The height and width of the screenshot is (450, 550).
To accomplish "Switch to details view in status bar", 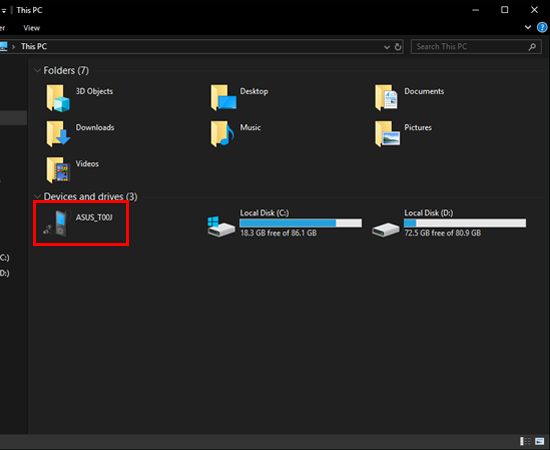I will pyautogui.click(x=525, y=441).
